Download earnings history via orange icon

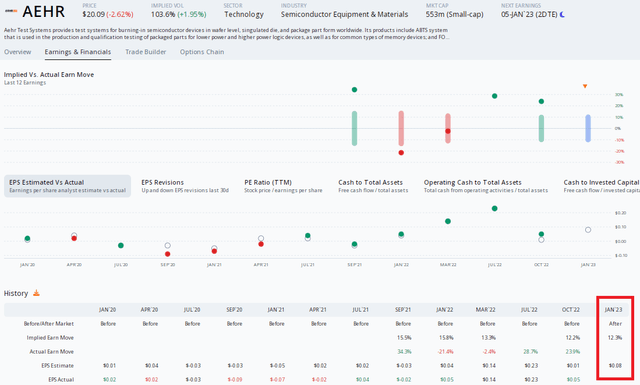(36, 293)
